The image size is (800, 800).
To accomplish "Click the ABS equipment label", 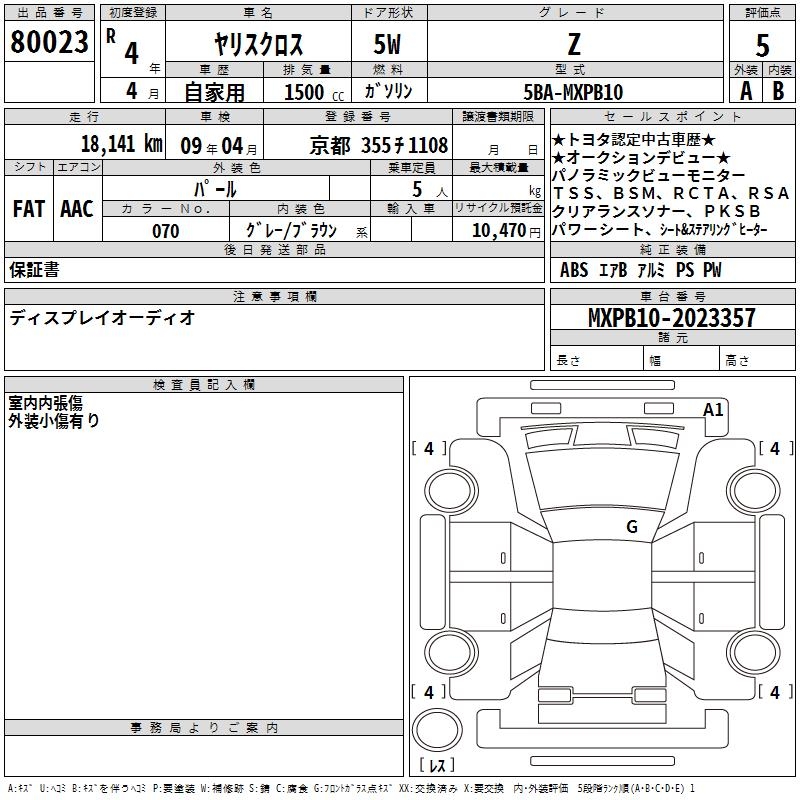I will [574, 270].
